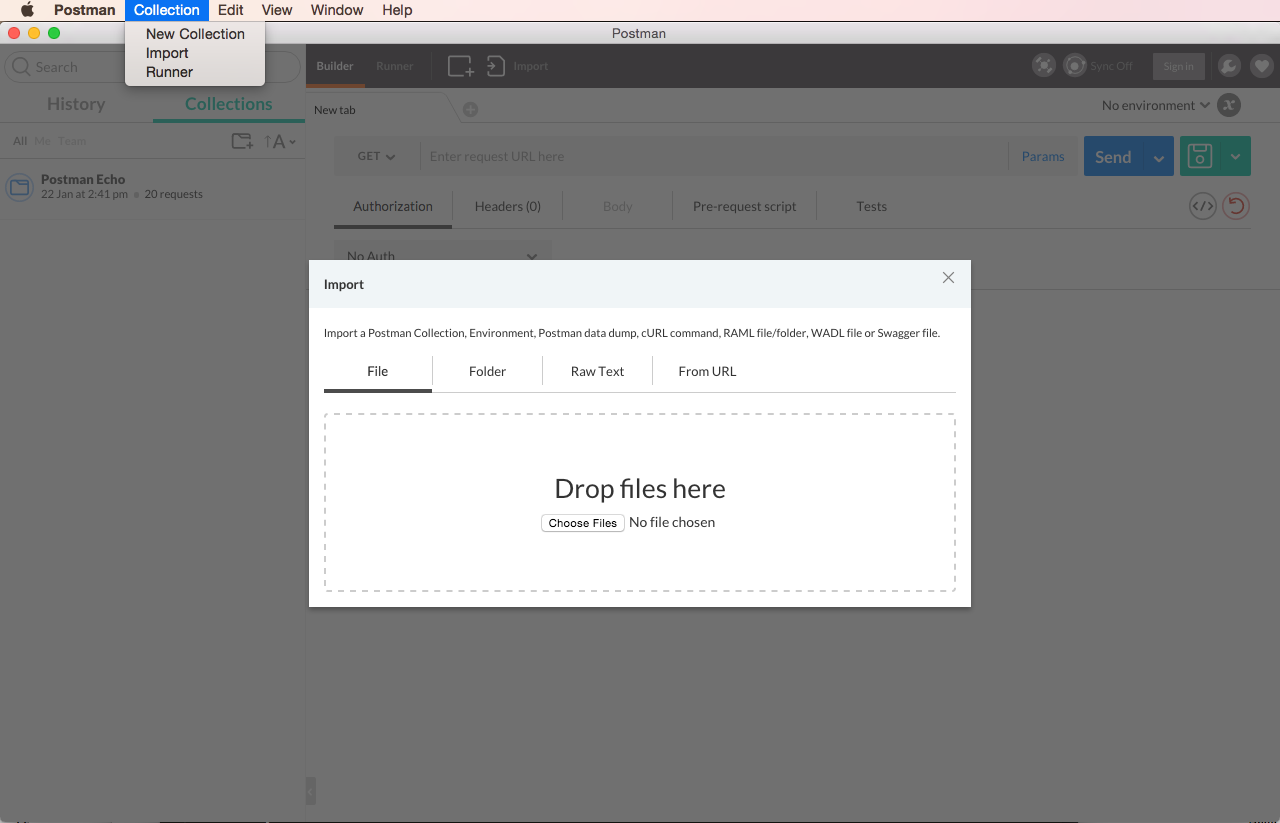
Task: Open the Apple menu
Action: [x=27, y=10]
